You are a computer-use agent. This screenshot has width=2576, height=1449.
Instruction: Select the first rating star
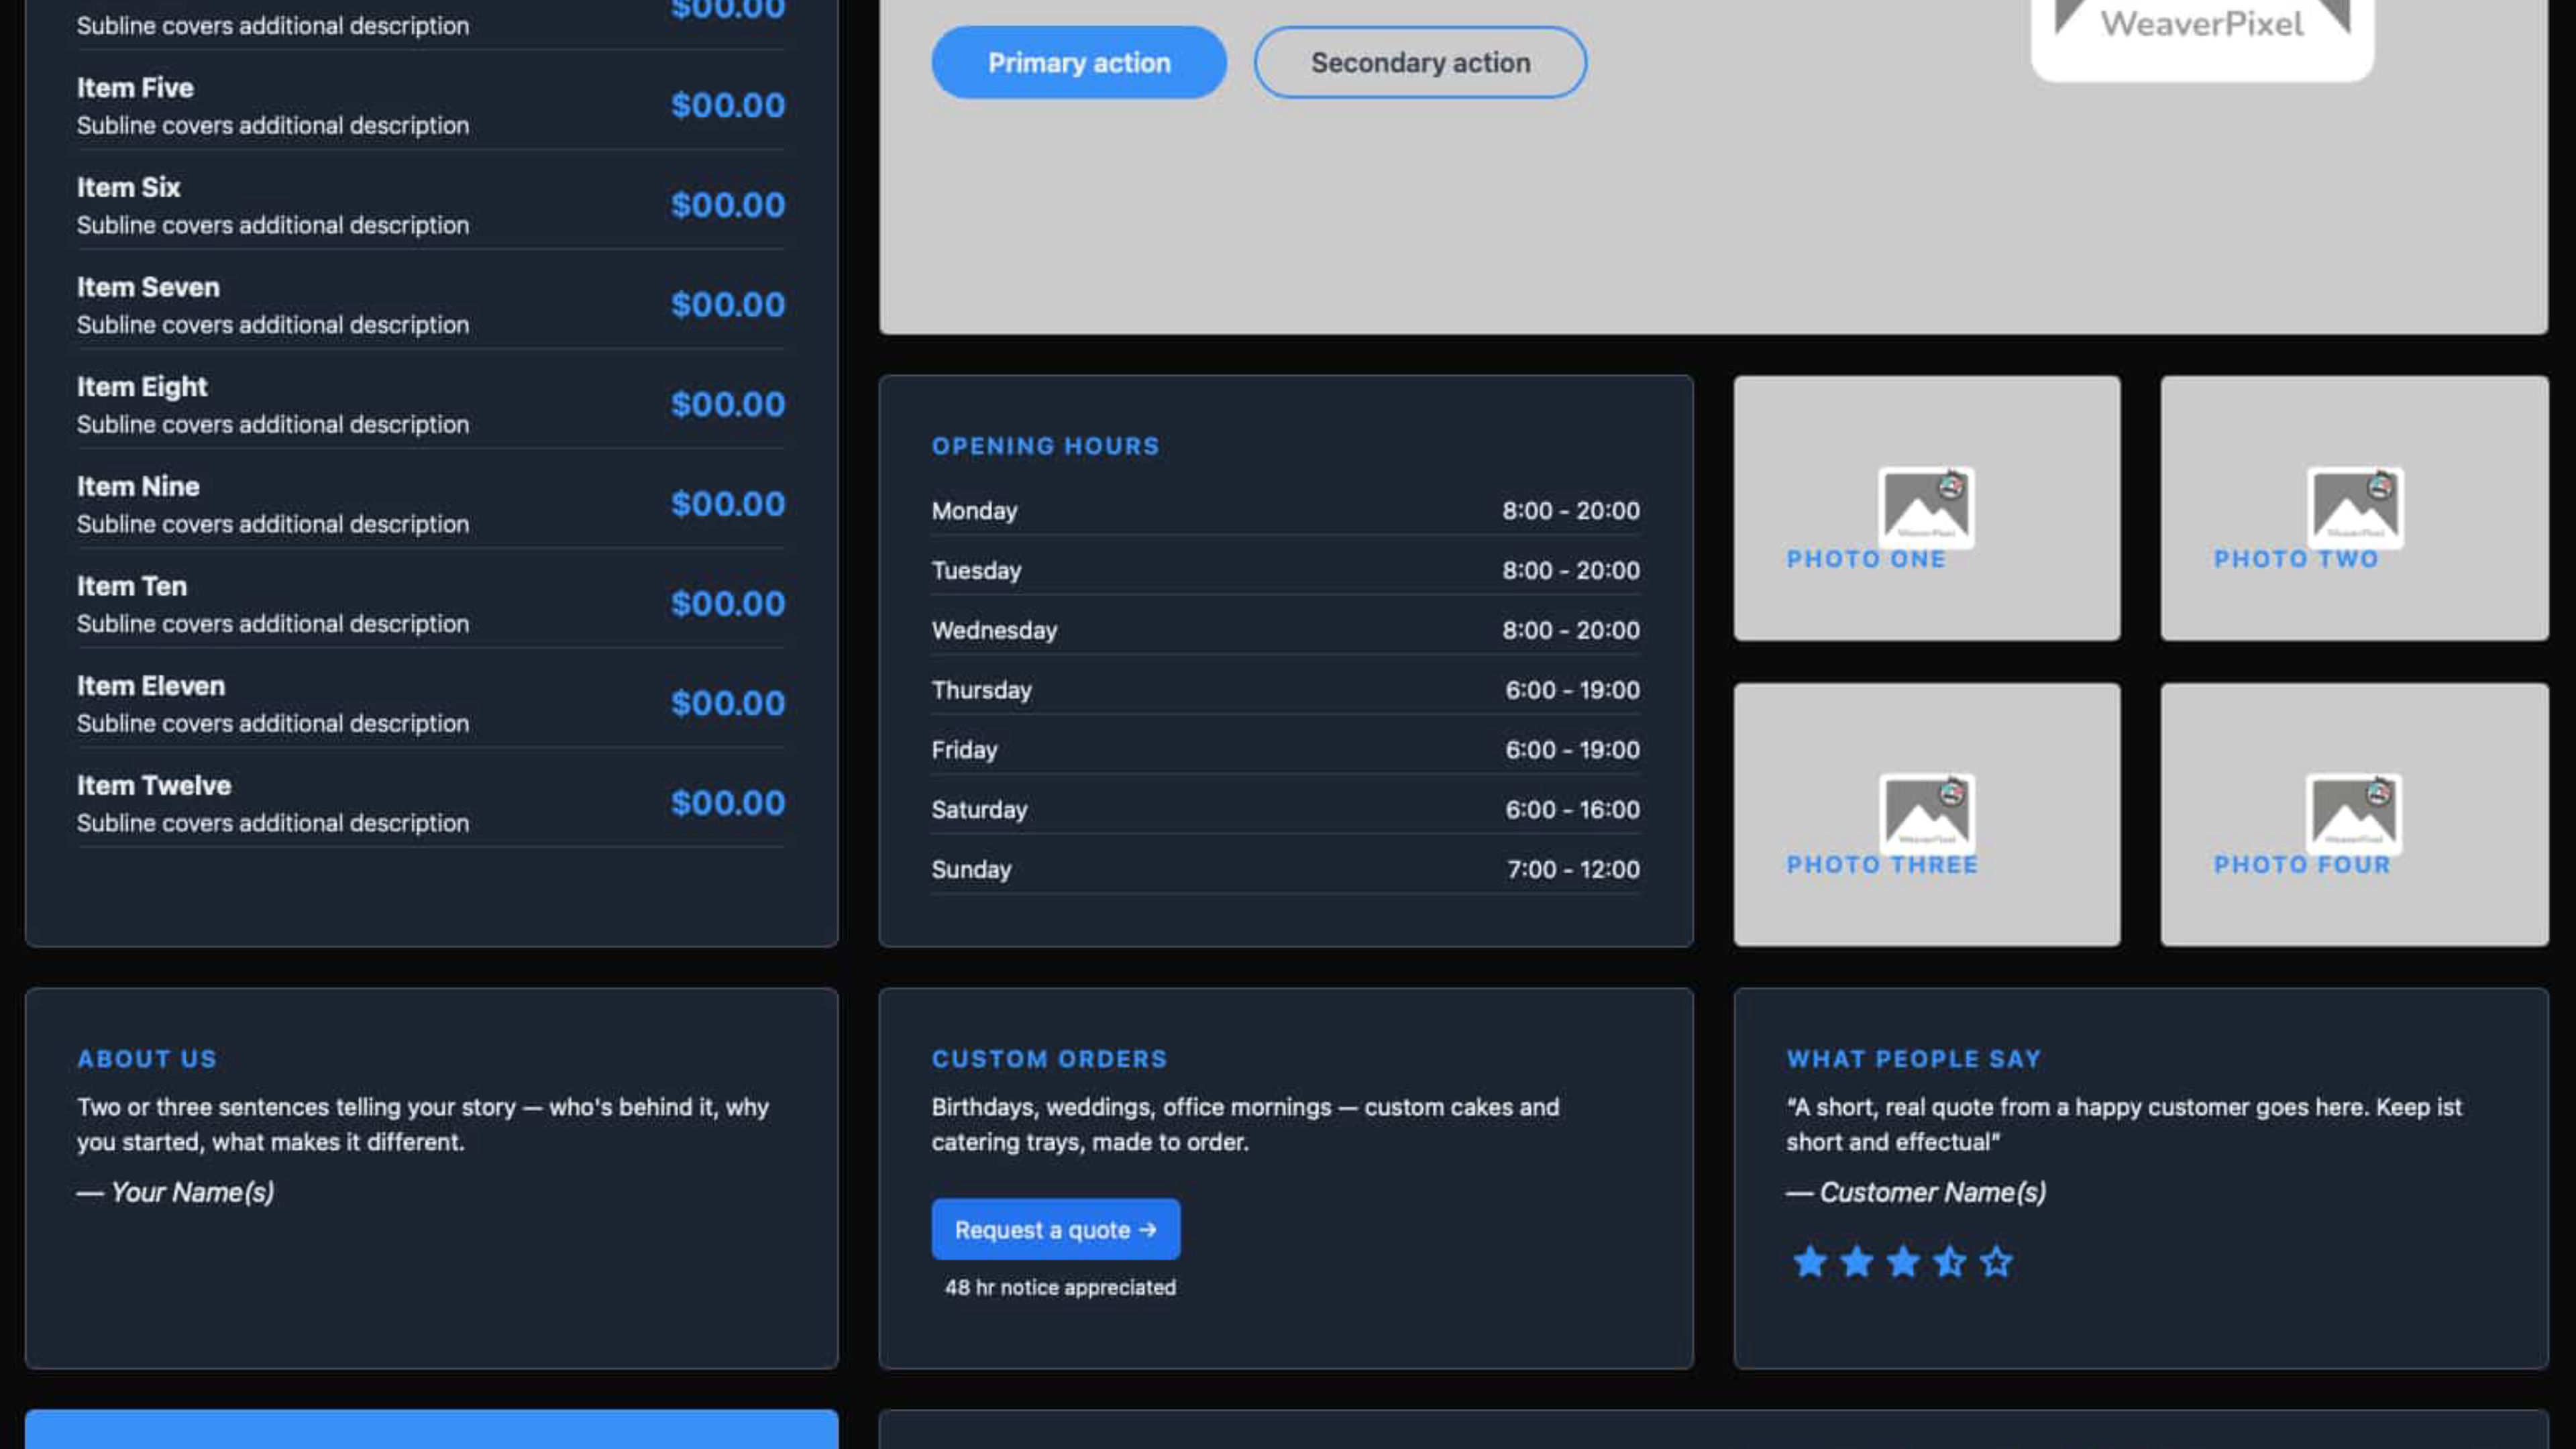(1809, 1262)
